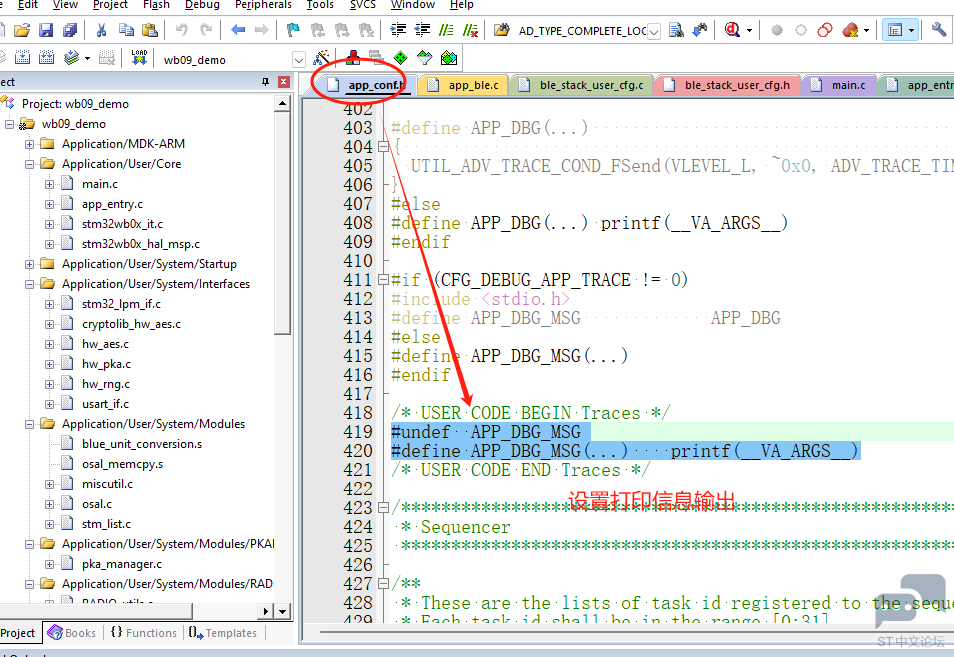The height and width of the screenshot is (657, 954).
Task: Open the SVCS menu
Action: [363, 5]
